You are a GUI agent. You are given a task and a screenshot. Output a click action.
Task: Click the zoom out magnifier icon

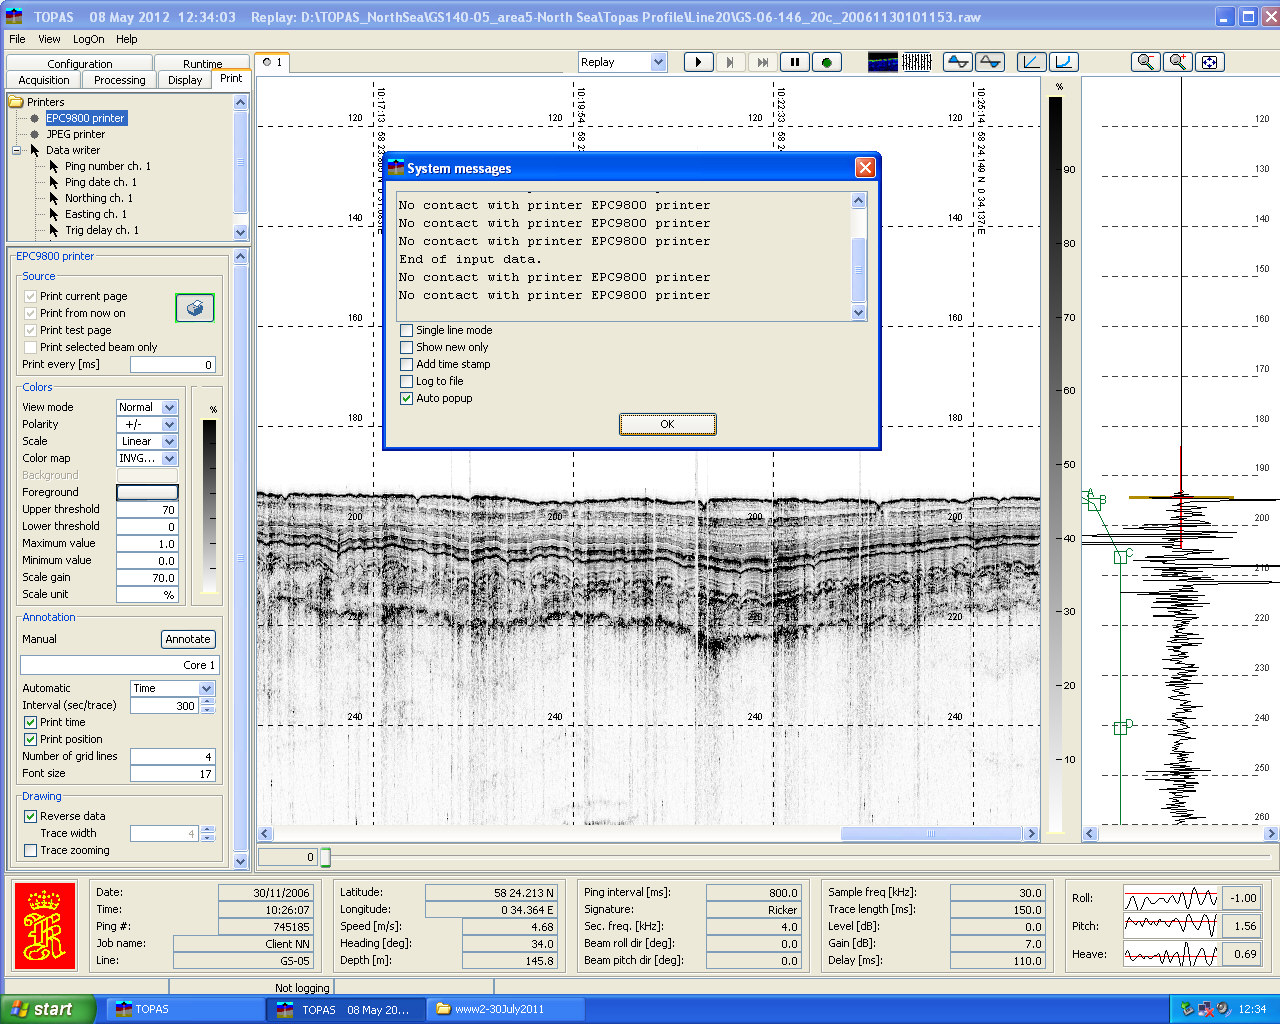tap(1146, 62)
